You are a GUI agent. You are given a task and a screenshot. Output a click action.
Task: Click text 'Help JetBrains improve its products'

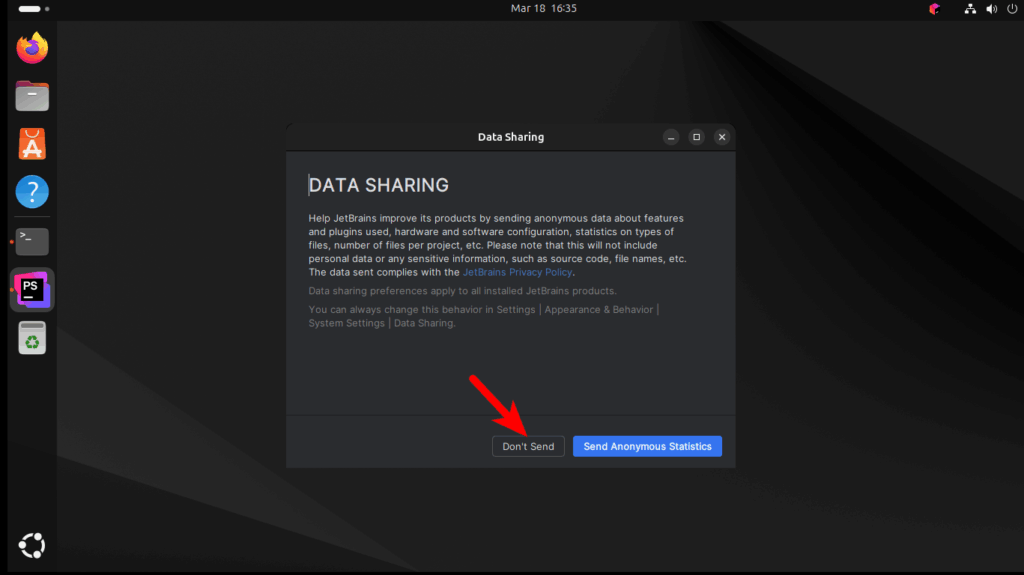392,218
